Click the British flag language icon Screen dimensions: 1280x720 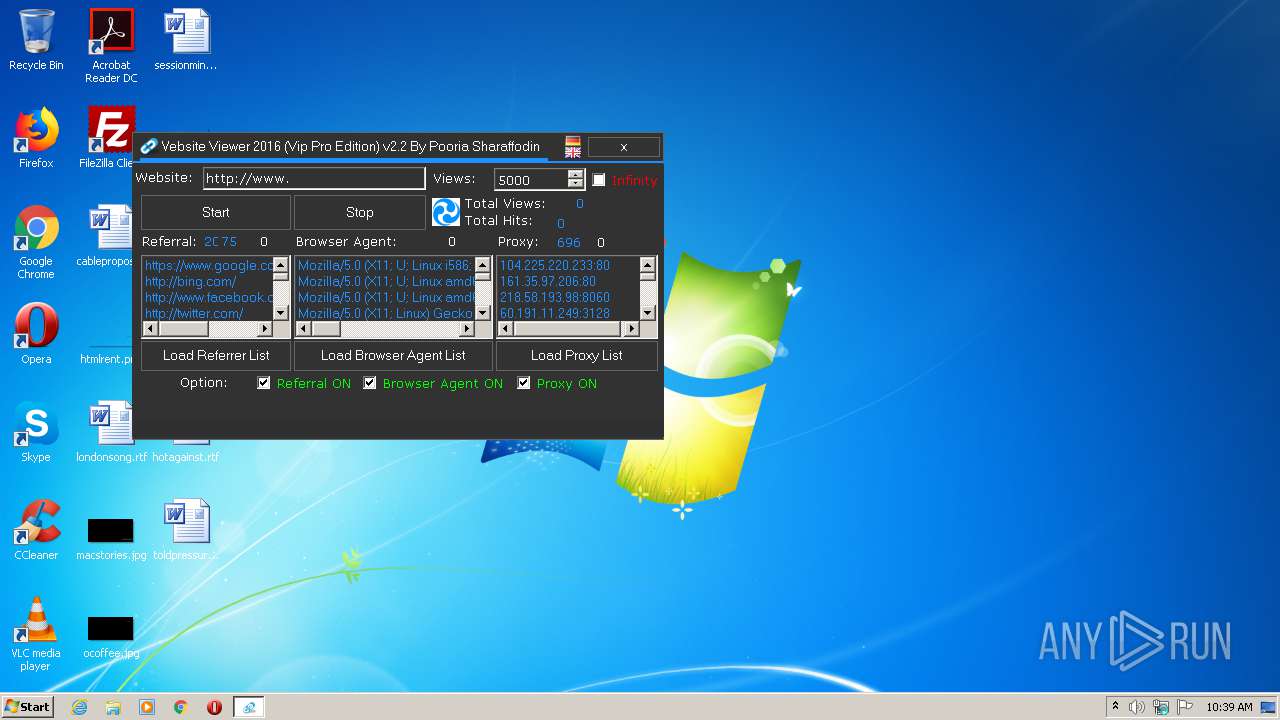573,152
